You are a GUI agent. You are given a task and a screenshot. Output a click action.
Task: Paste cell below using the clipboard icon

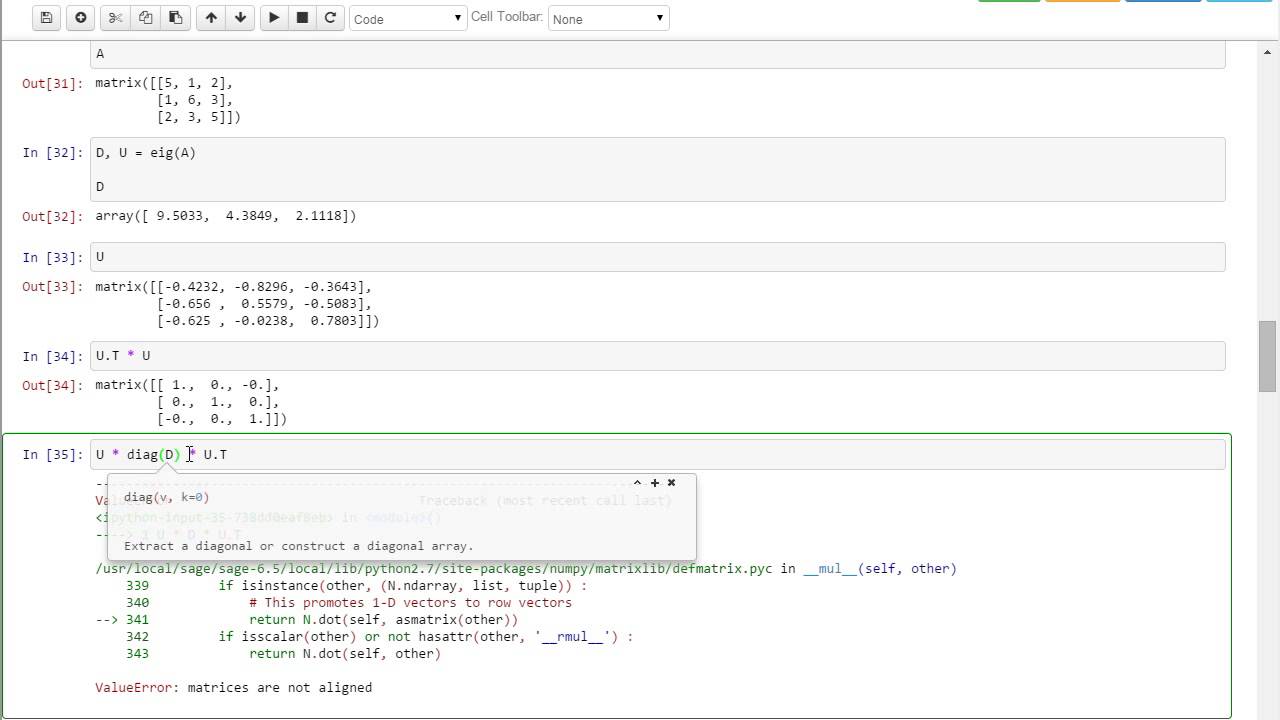tap(175, 18)
